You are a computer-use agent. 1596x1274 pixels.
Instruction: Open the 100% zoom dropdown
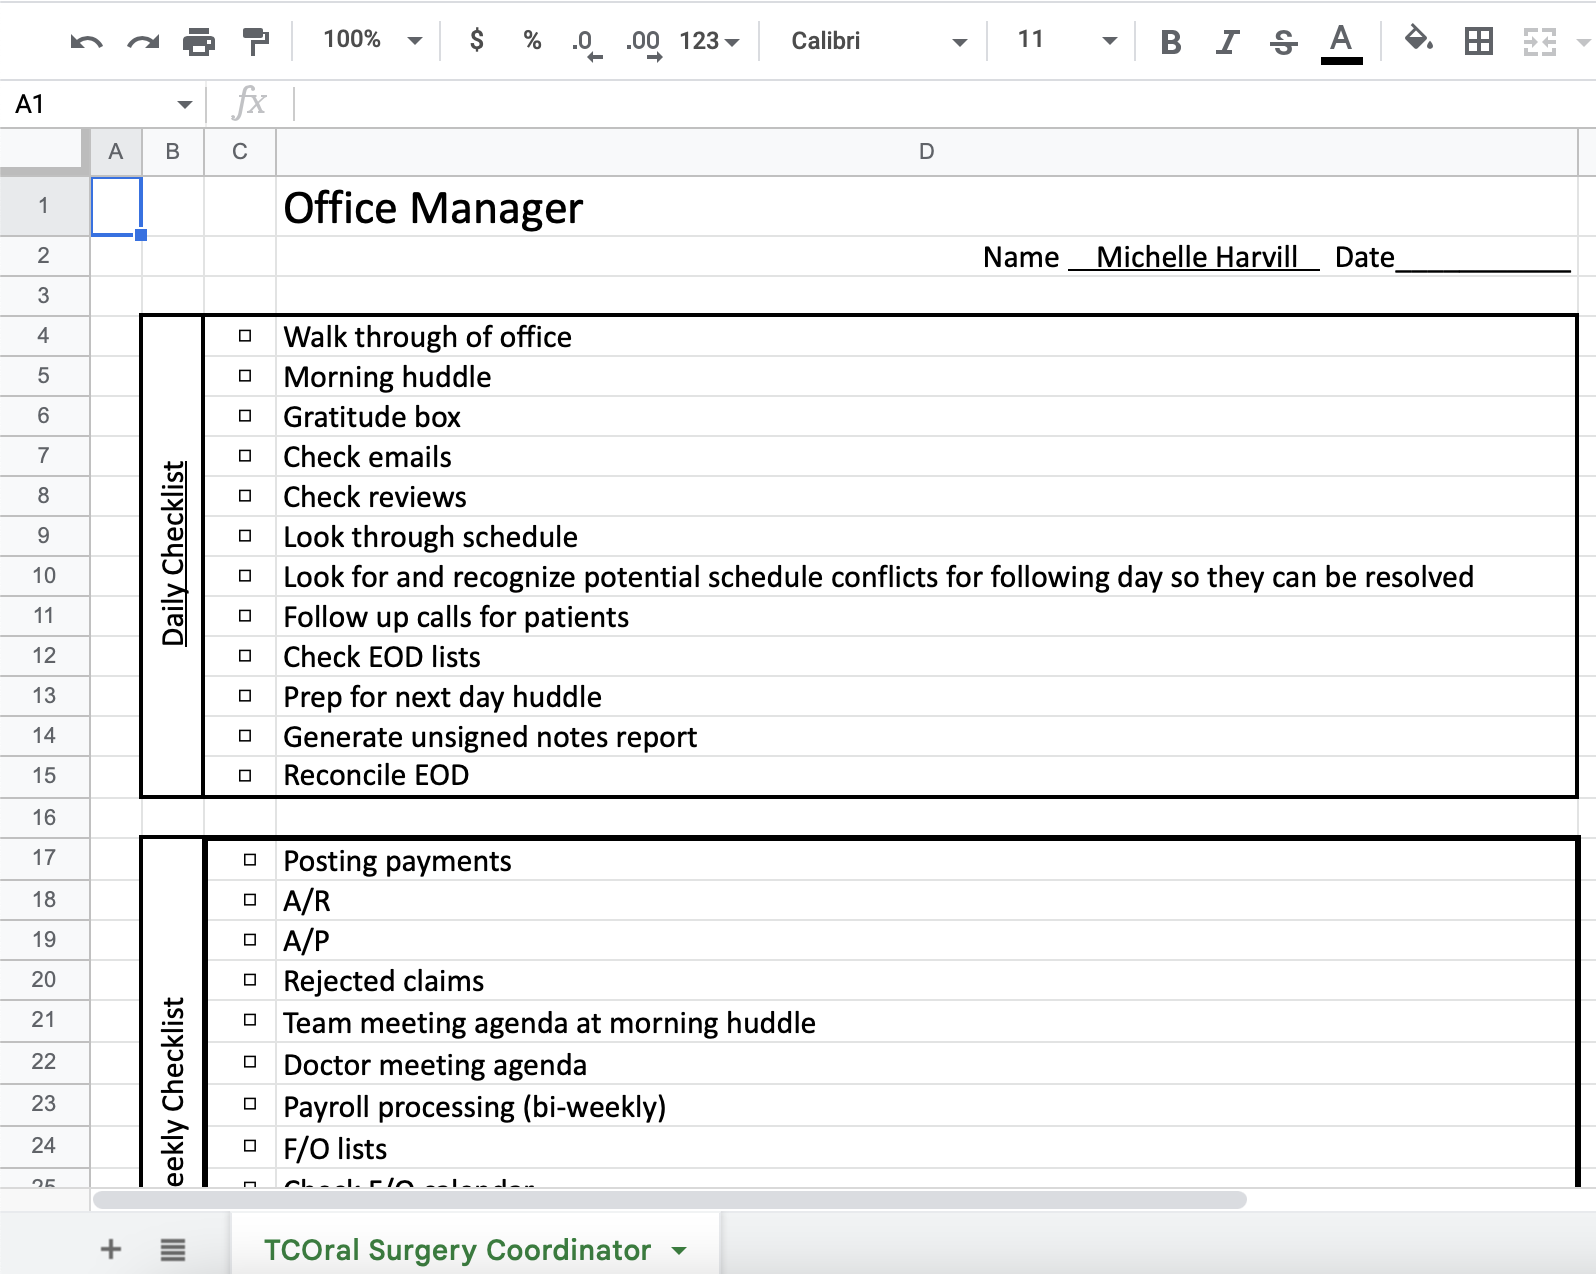(372, 40)
